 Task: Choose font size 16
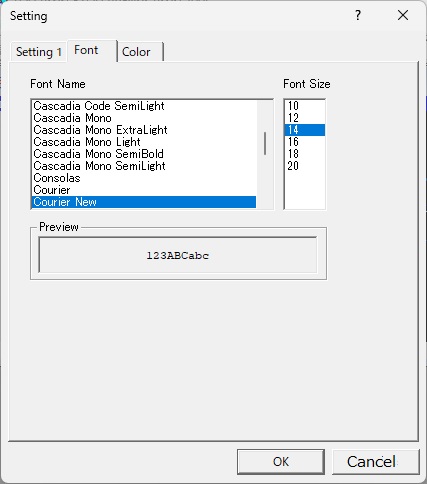tap(305, 142)
